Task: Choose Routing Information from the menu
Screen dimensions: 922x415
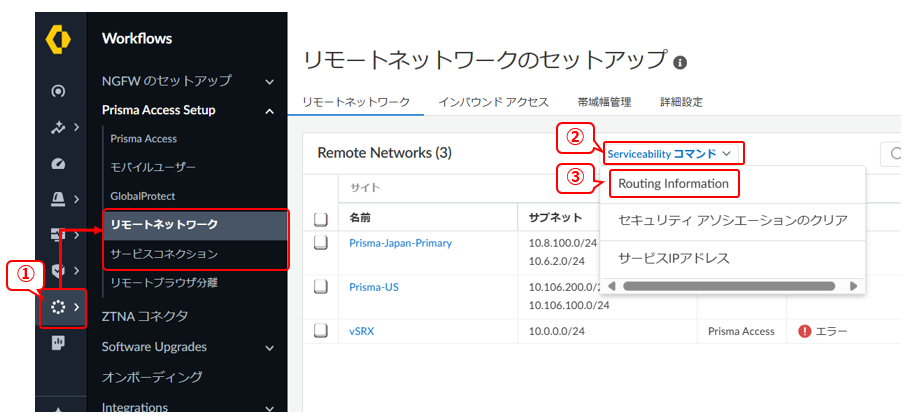Action: click(x=671, y=184)
